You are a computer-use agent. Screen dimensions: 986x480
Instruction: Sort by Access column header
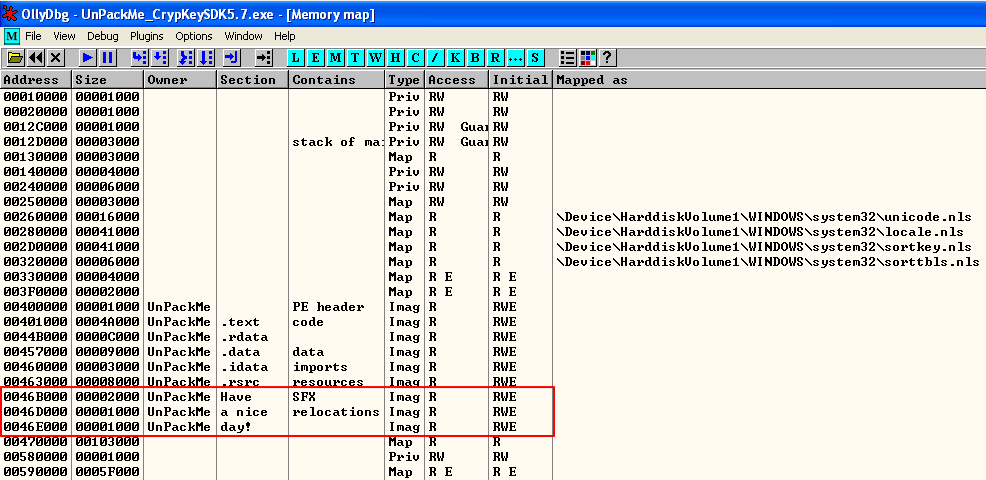458,80
